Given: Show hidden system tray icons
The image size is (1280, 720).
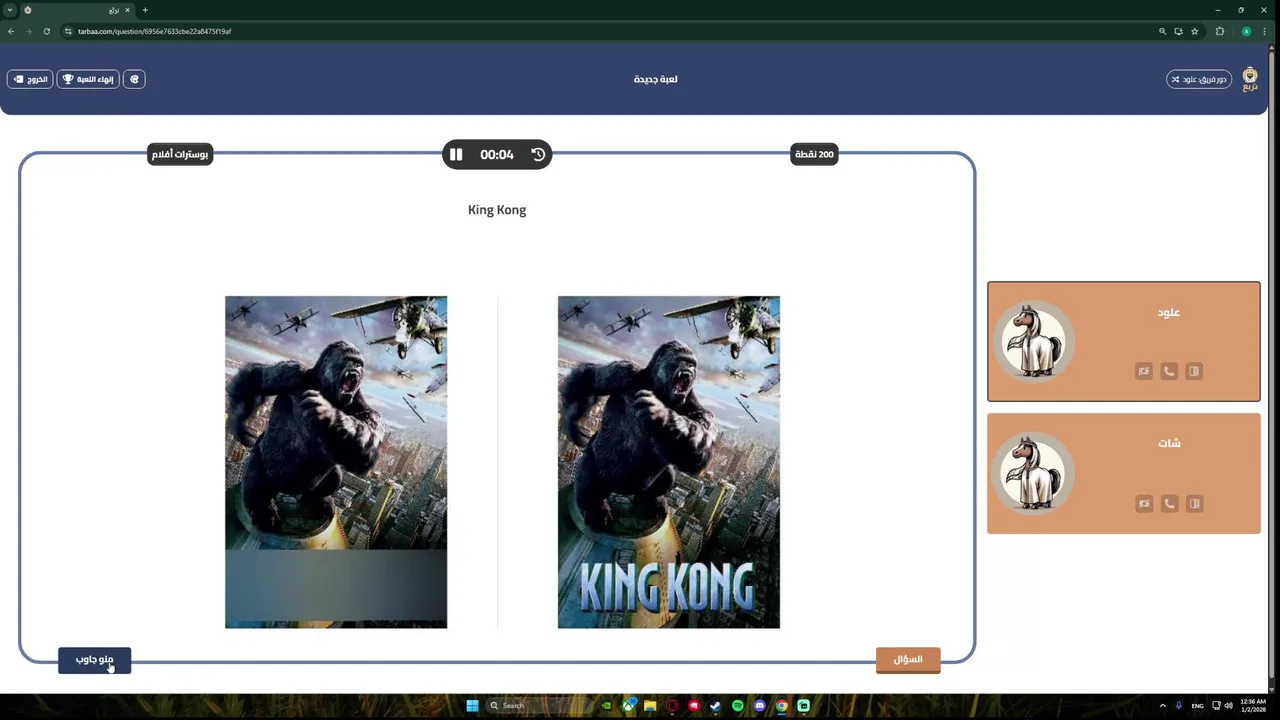Looking at the screenshot, I should tap(1163, 705).
